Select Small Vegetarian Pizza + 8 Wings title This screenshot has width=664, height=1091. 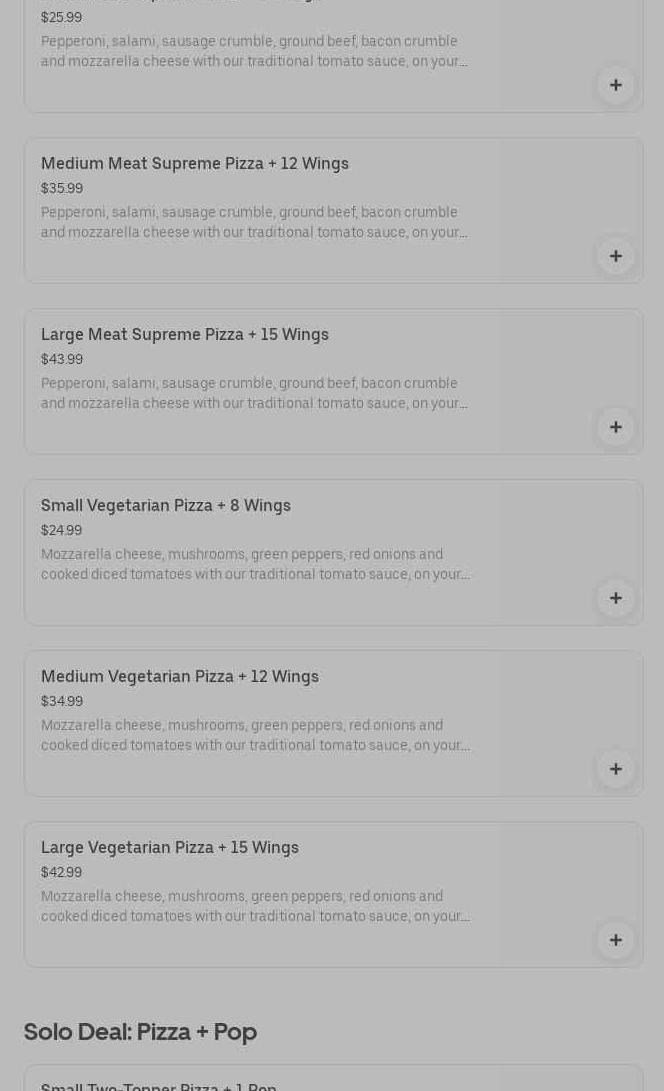point(166,505)
